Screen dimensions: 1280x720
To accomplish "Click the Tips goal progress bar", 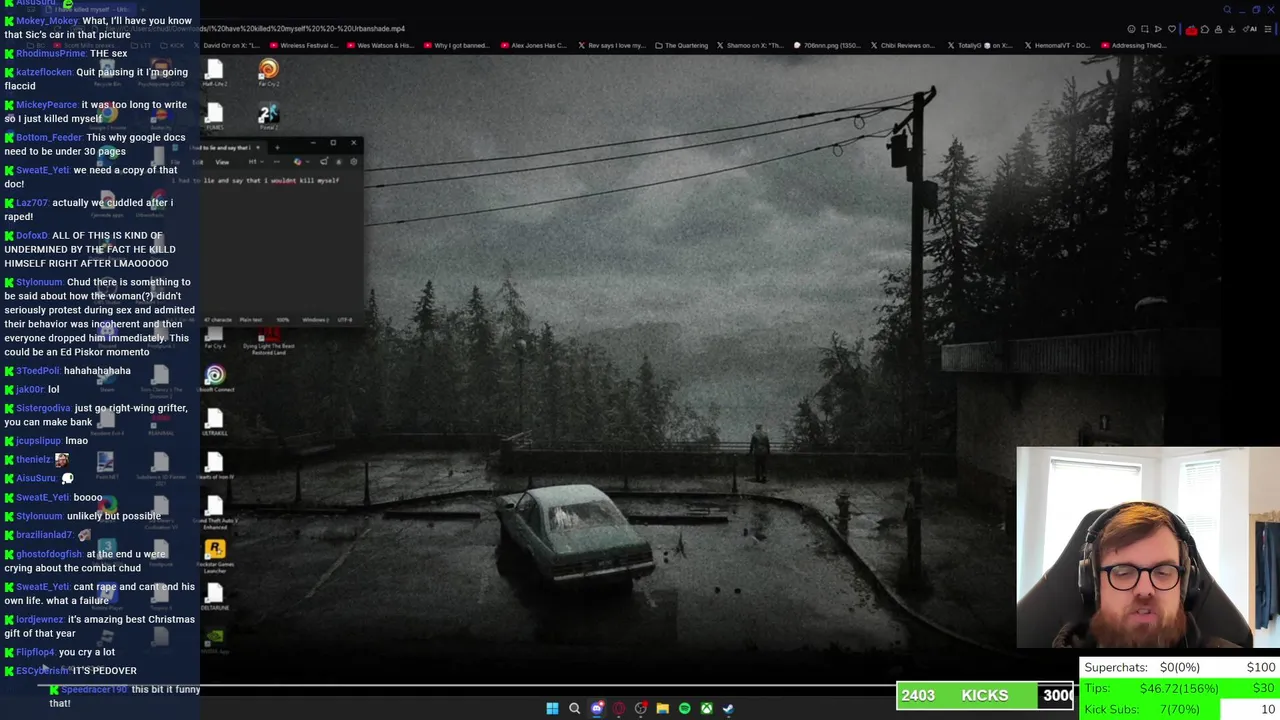I will 1180,688.
